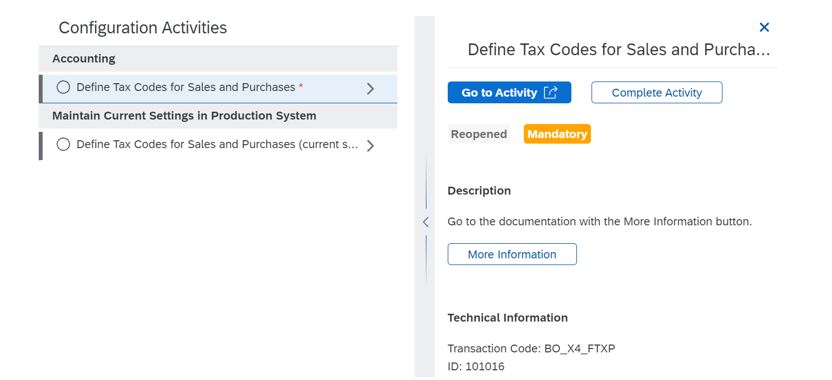The height and width of the screenshot is (380, 832).
Task: Select the status circle of the current settings activity
Action: [63, 144]
